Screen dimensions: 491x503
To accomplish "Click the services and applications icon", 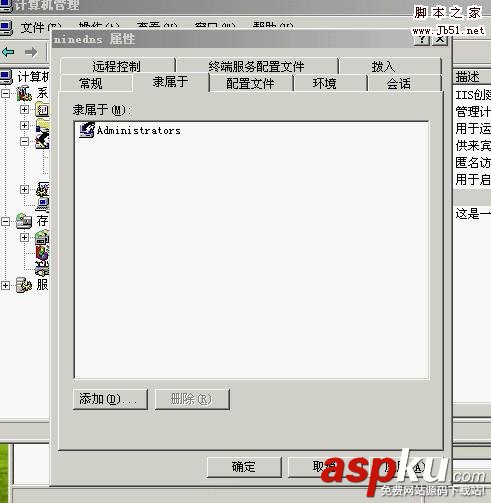I will 24,285.
